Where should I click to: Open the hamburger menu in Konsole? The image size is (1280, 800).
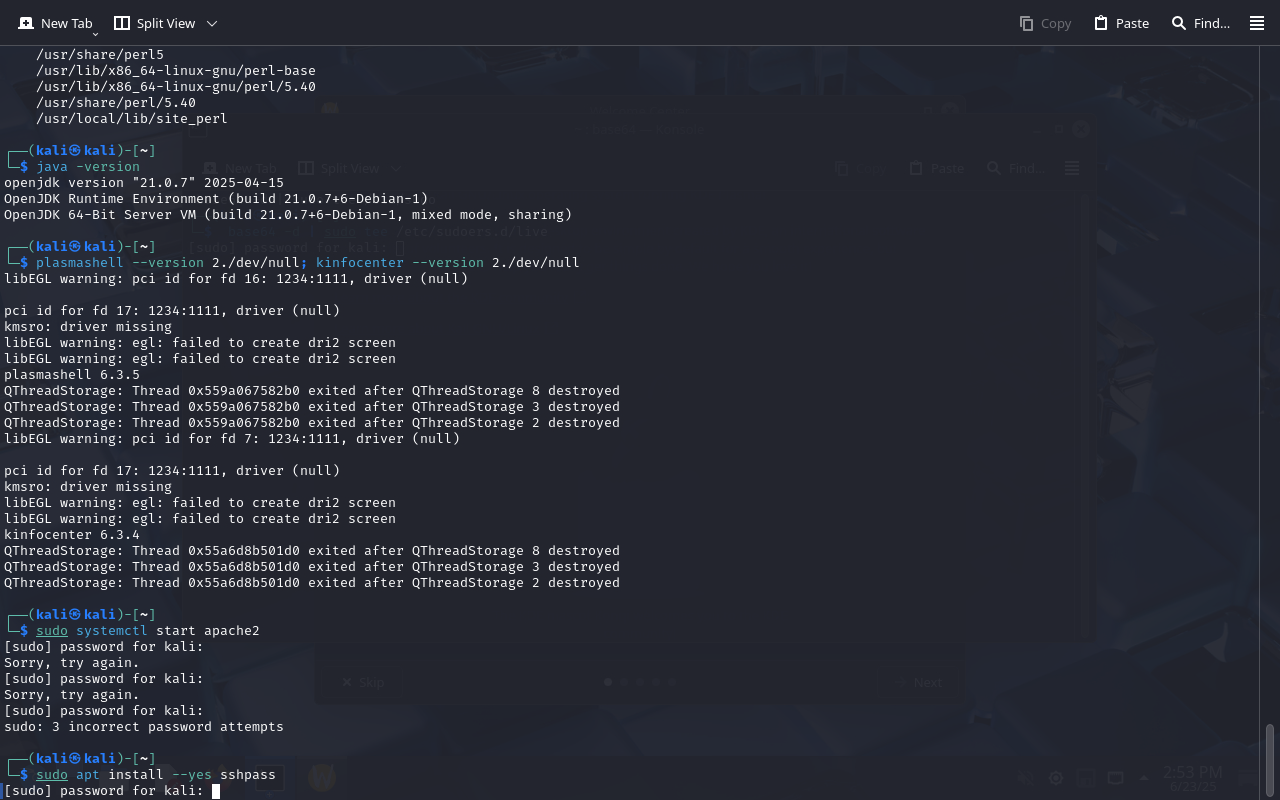point(1257,23)
